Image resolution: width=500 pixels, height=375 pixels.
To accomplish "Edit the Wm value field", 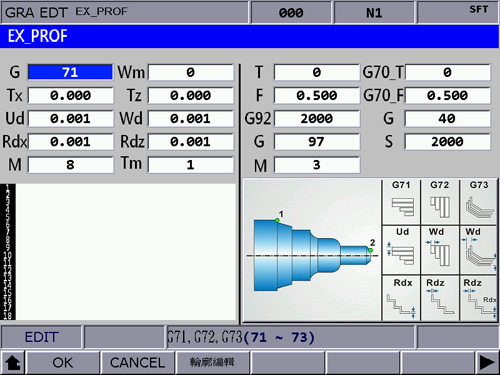I will (x=191, y=72).
